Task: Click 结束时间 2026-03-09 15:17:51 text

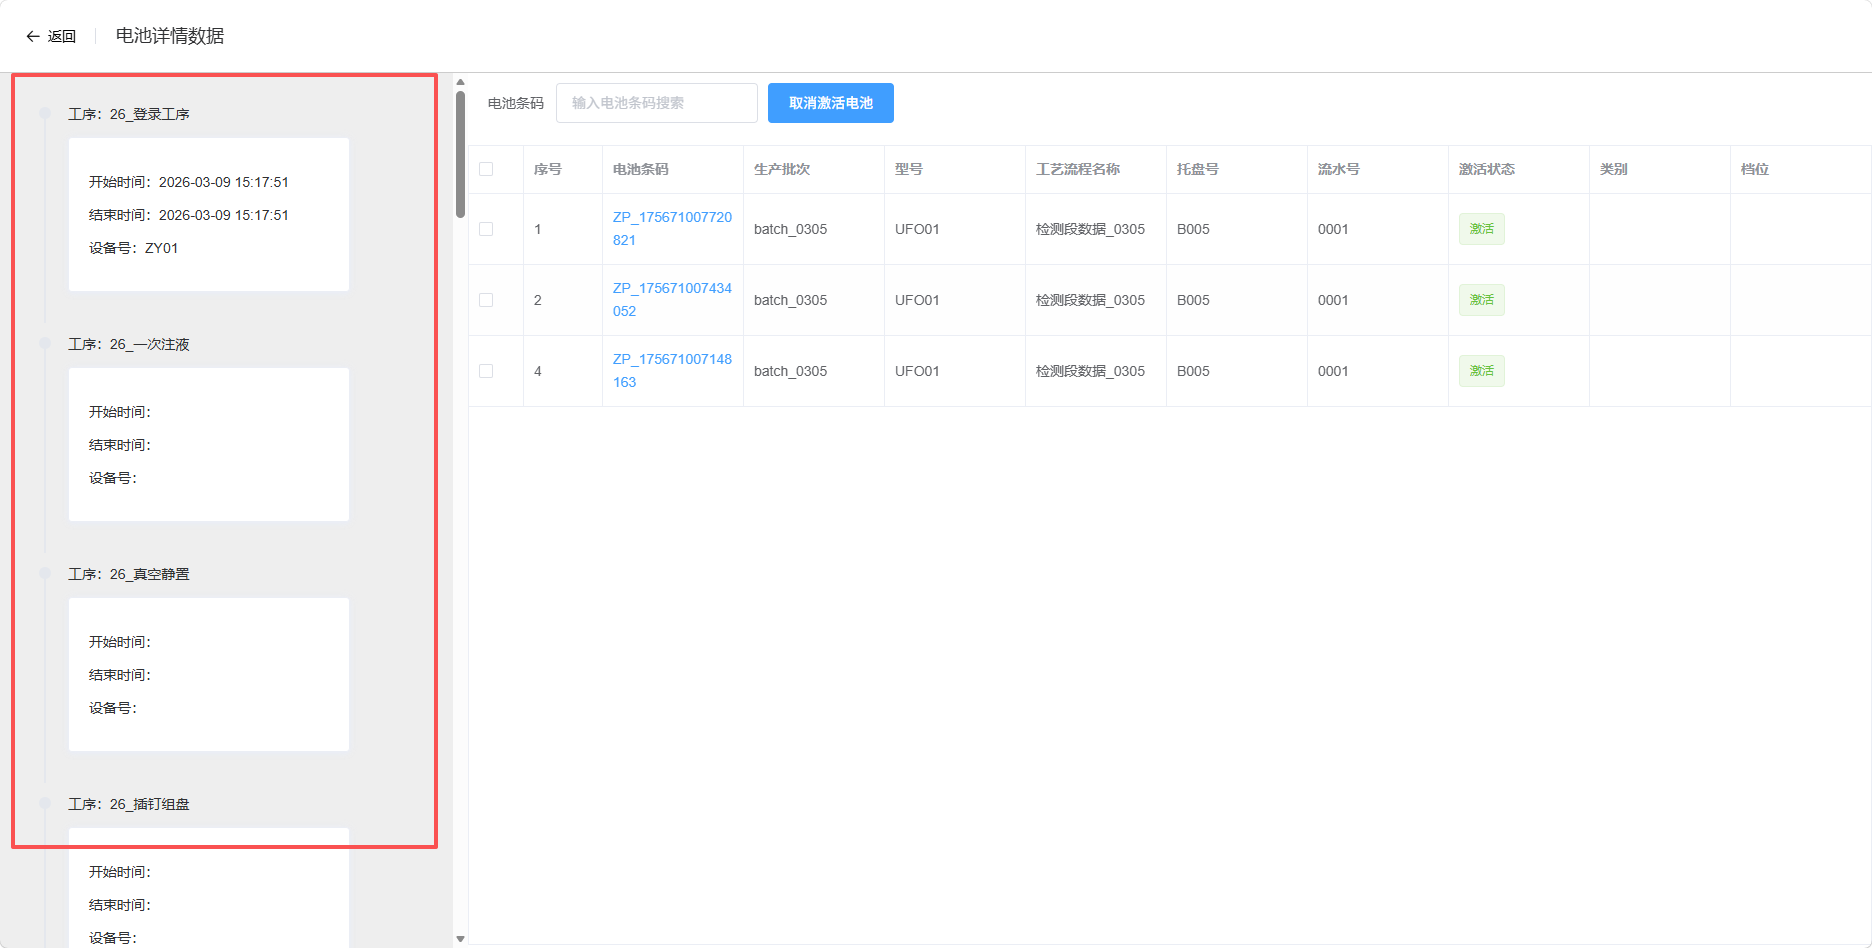Action: pyautogui.click(x=189, y=215)
